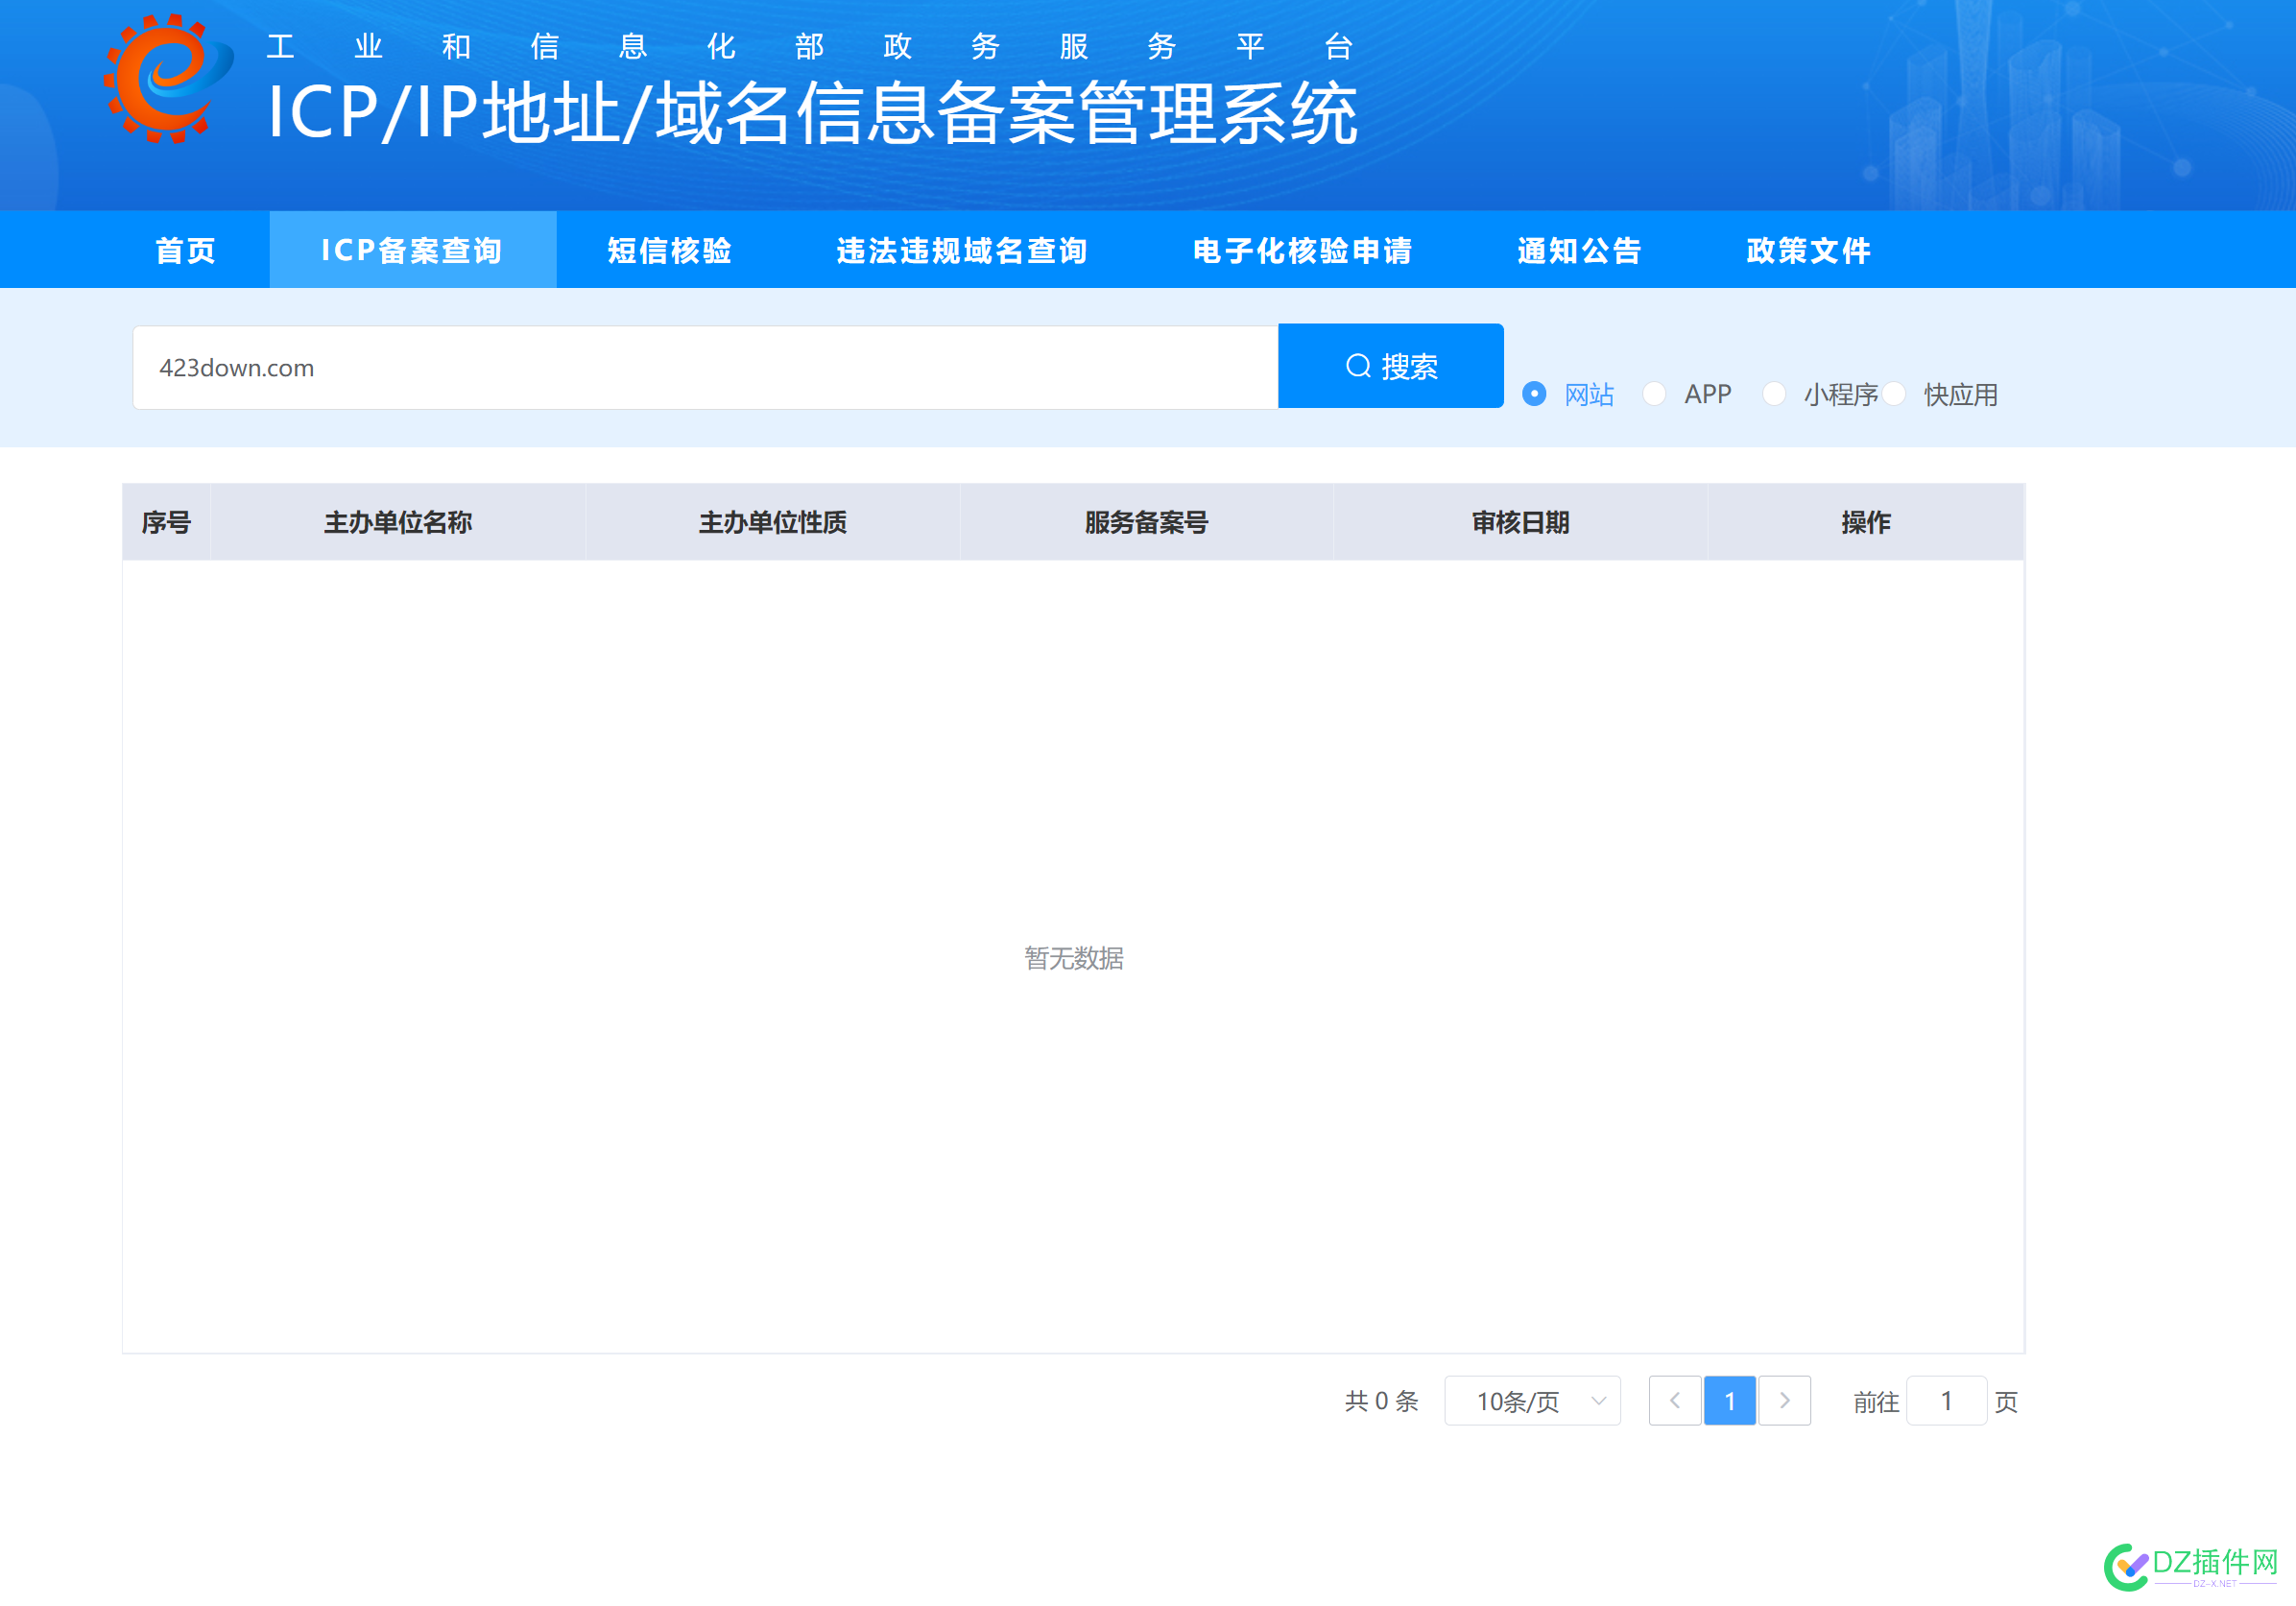The width and height of the screenshot is (2296, 1606).
Task: Open 违法违规域名查询 tab
Action: 962,250
